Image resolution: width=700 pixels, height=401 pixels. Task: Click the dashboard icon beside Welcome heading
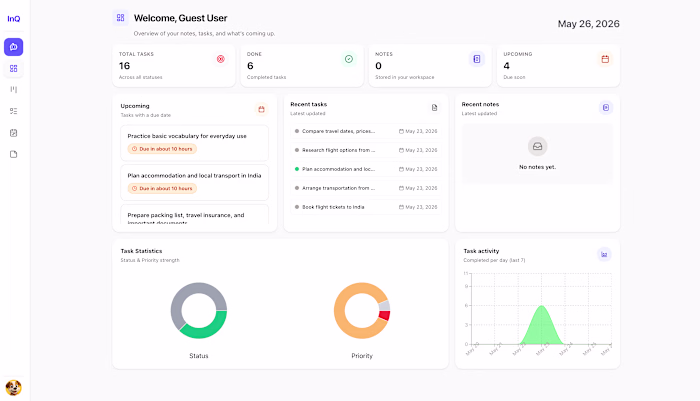(121, 18)
